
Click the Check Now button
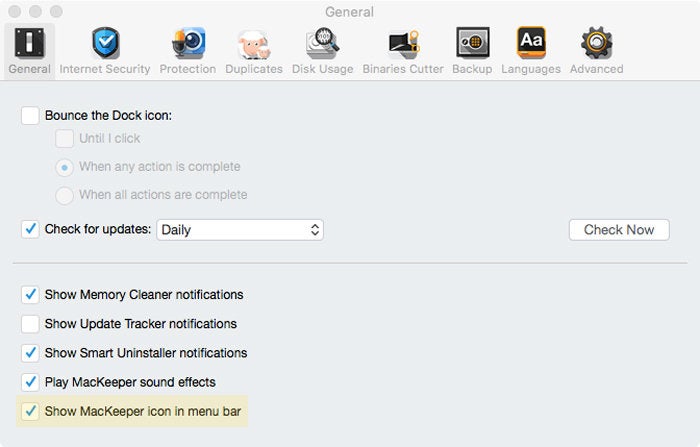pyautogui.click(x=619, y=230)
